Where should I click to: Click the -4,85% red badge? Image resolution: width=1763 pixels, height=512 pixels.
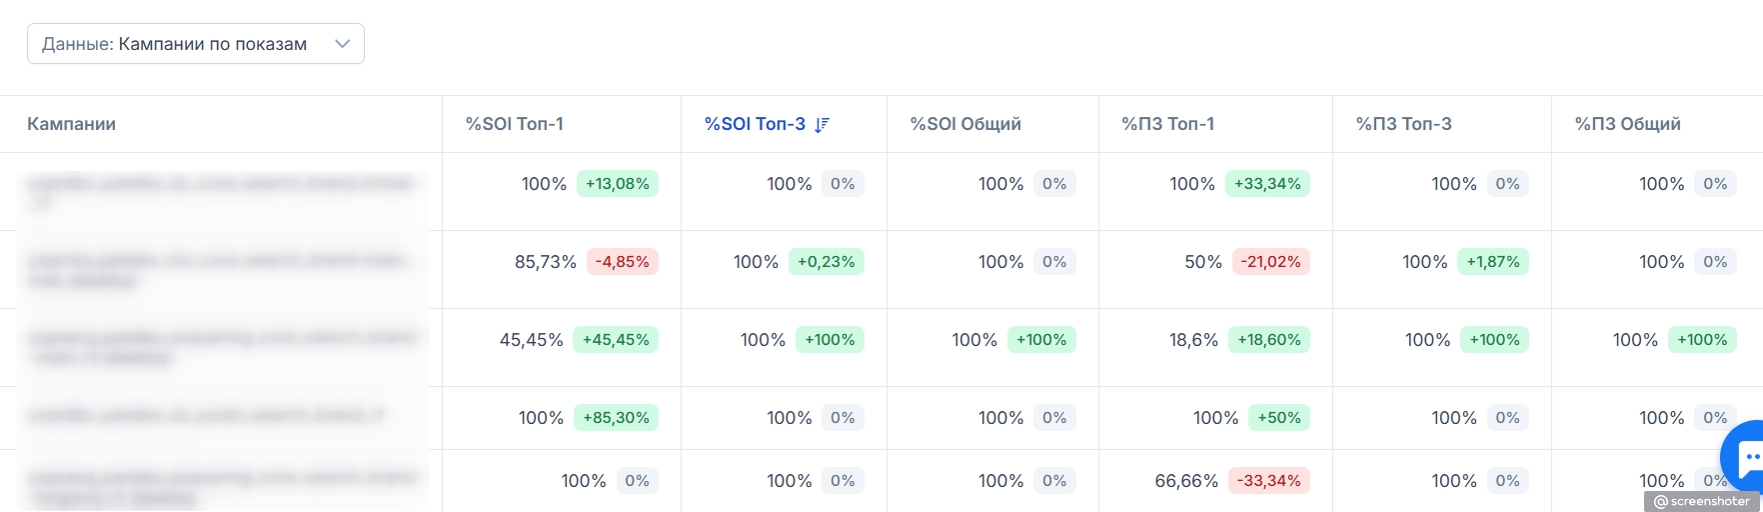[x=622, y=262]
